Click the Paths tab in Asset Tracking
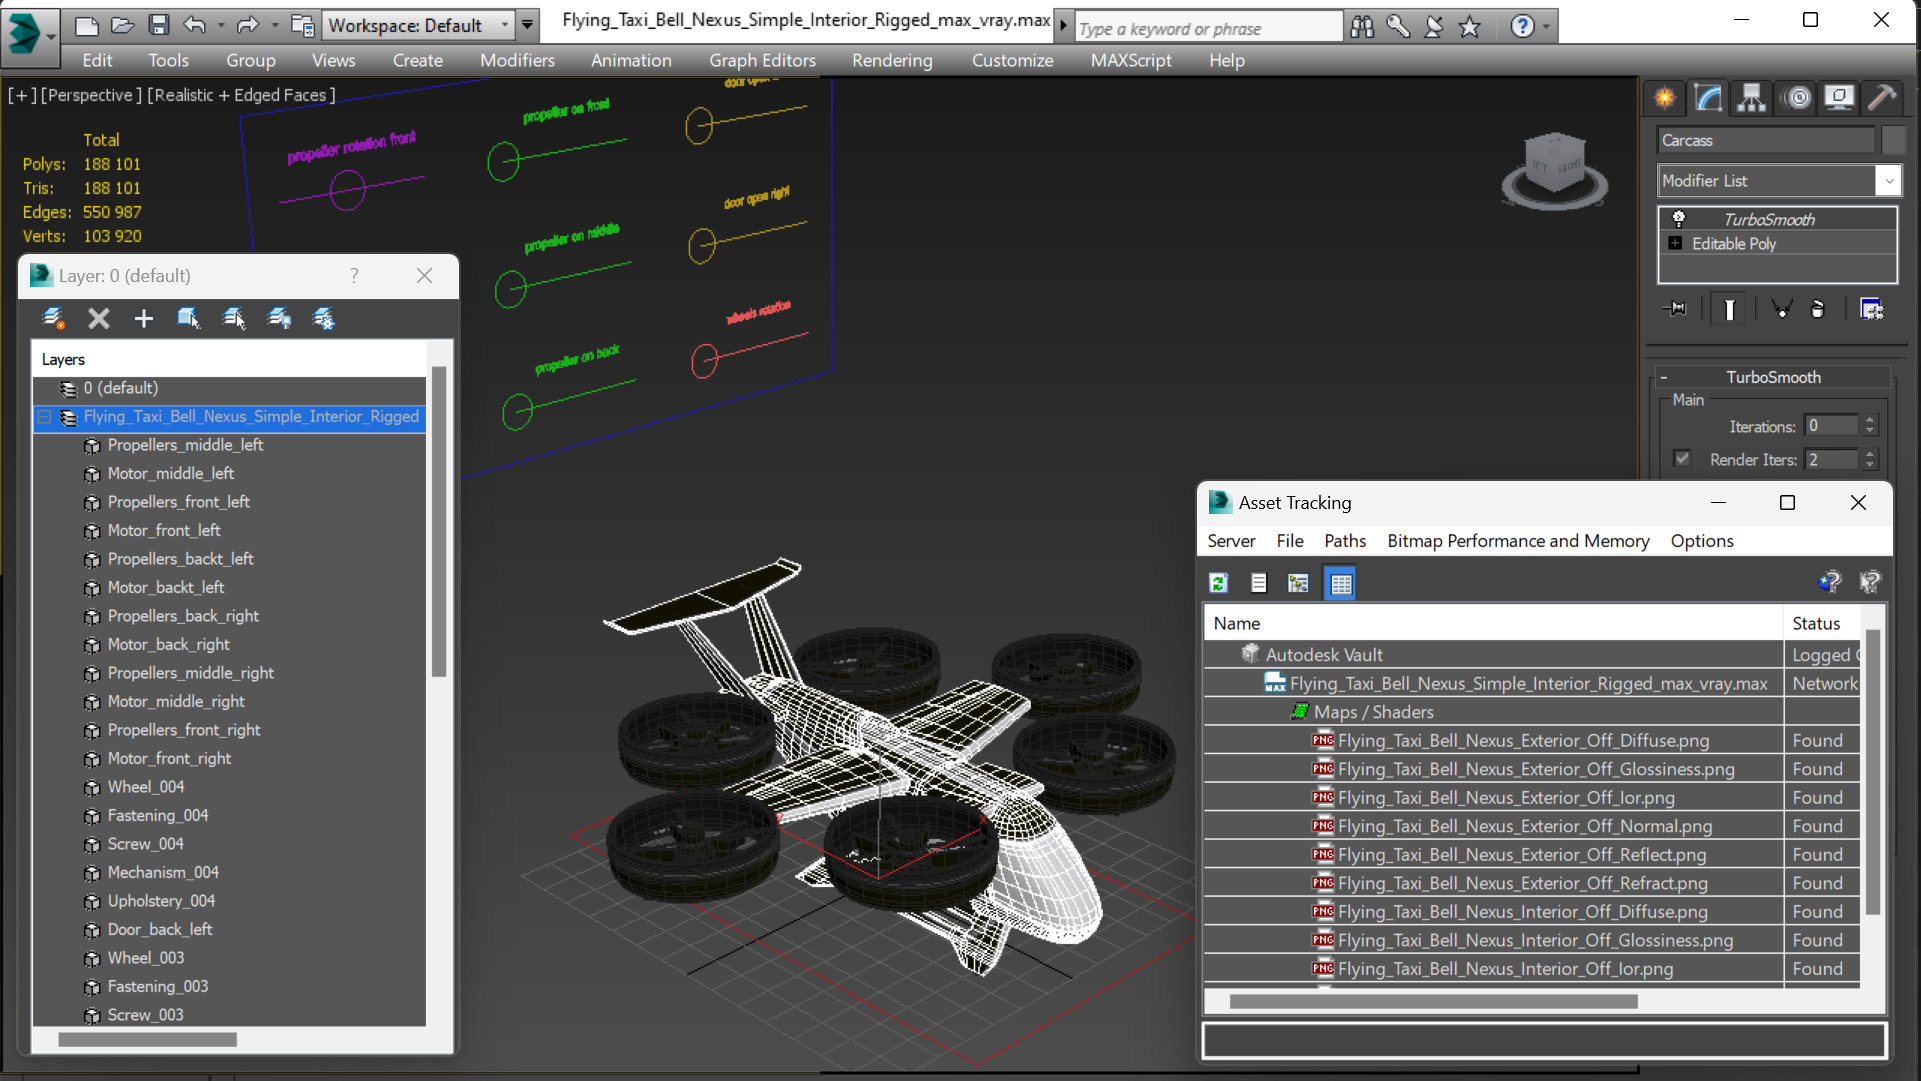 [1344, 540]
